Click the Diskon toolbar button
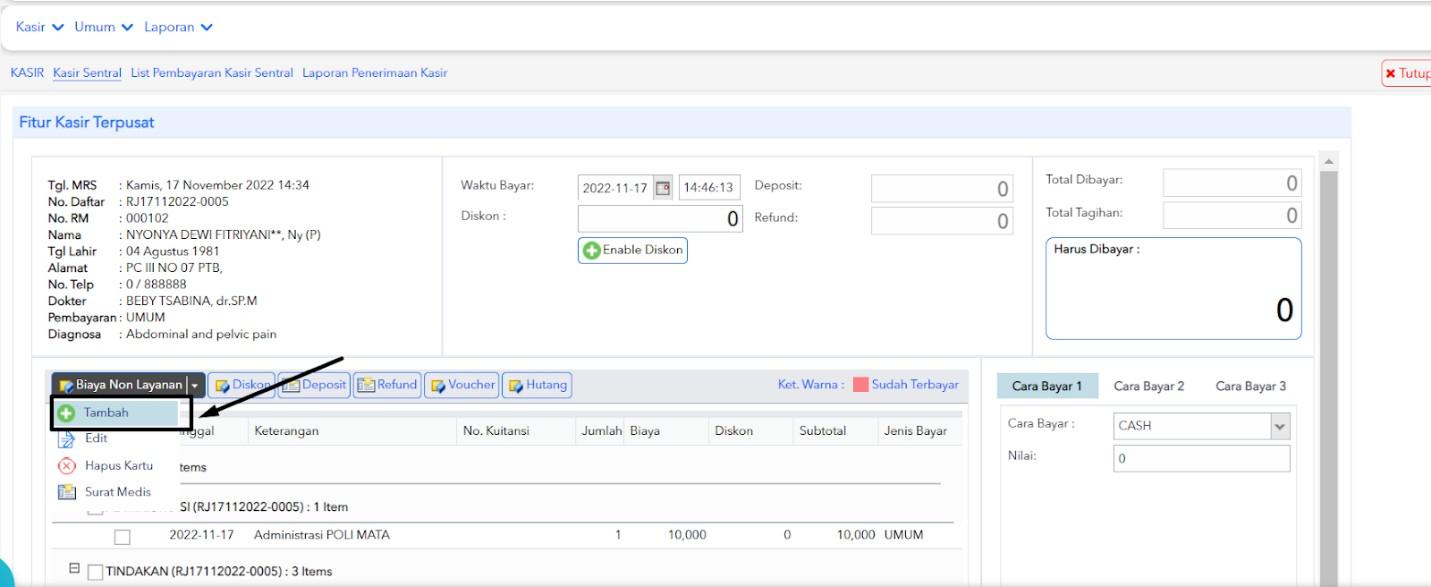 click(243, 385)
